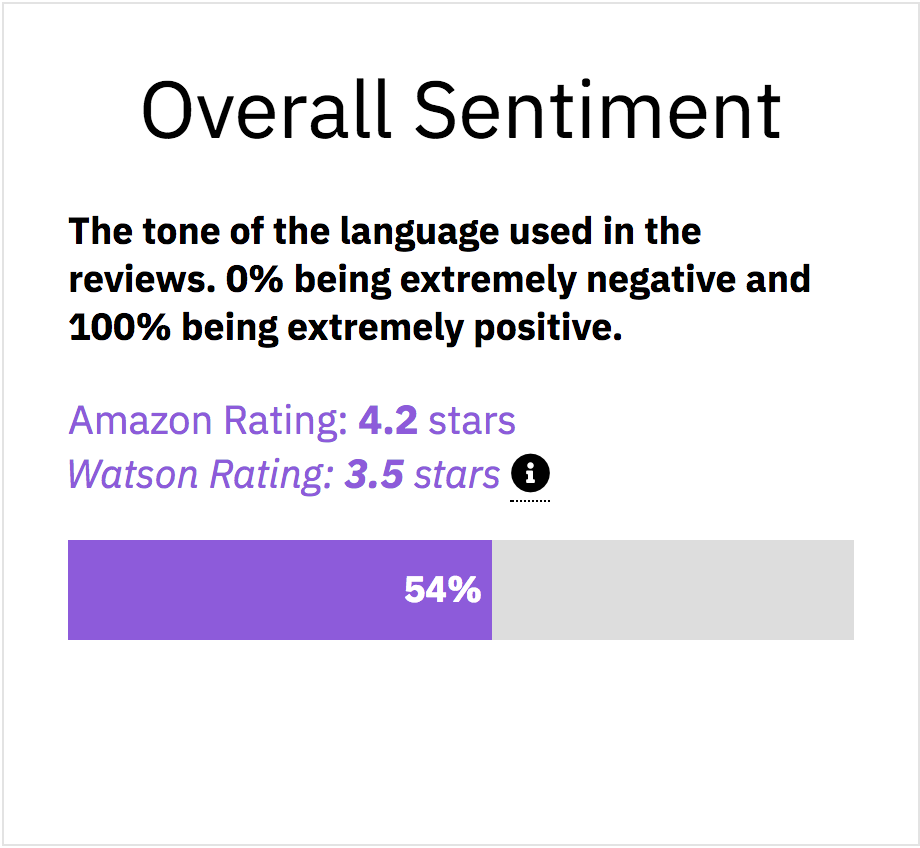Click the gray unfilled part of sentiment bar
This screenshot has width=920, height=848.
[672, 590]
